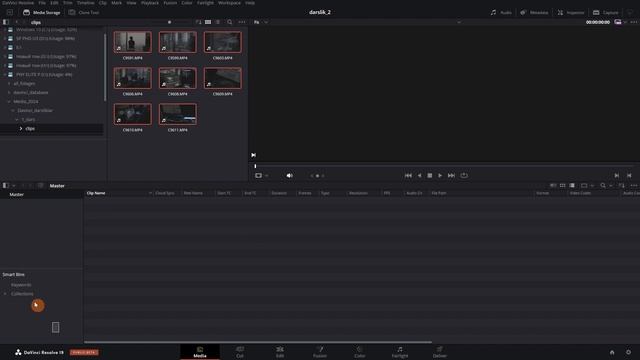
Task: Open the Timeline menu
Action: tap(86, 3)
